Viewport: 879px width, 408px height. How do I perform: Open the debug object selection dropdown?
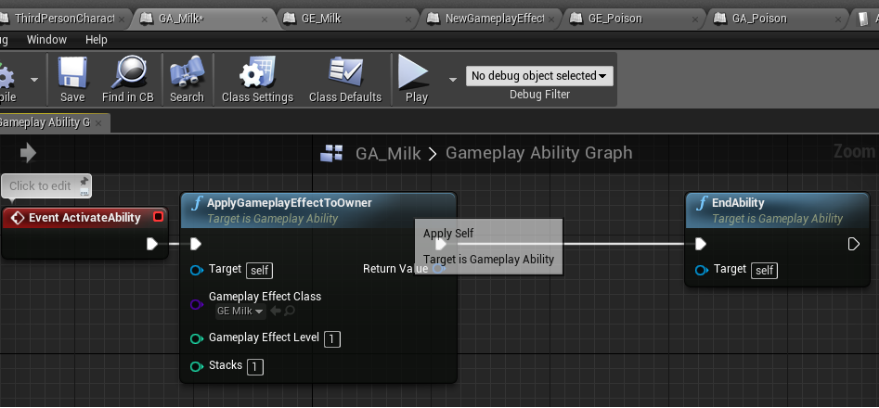(539, 76)
